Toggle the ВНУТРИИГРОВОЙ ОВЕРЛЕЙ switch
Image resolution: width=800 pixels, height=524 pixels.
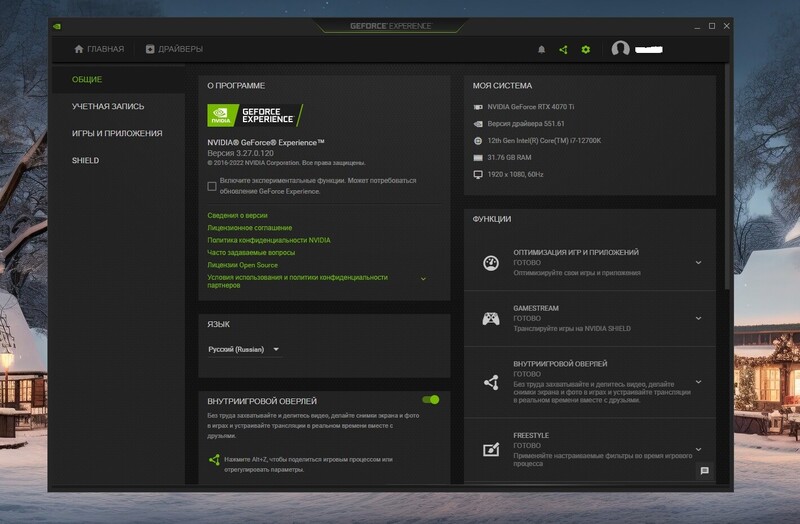point(431,400)
